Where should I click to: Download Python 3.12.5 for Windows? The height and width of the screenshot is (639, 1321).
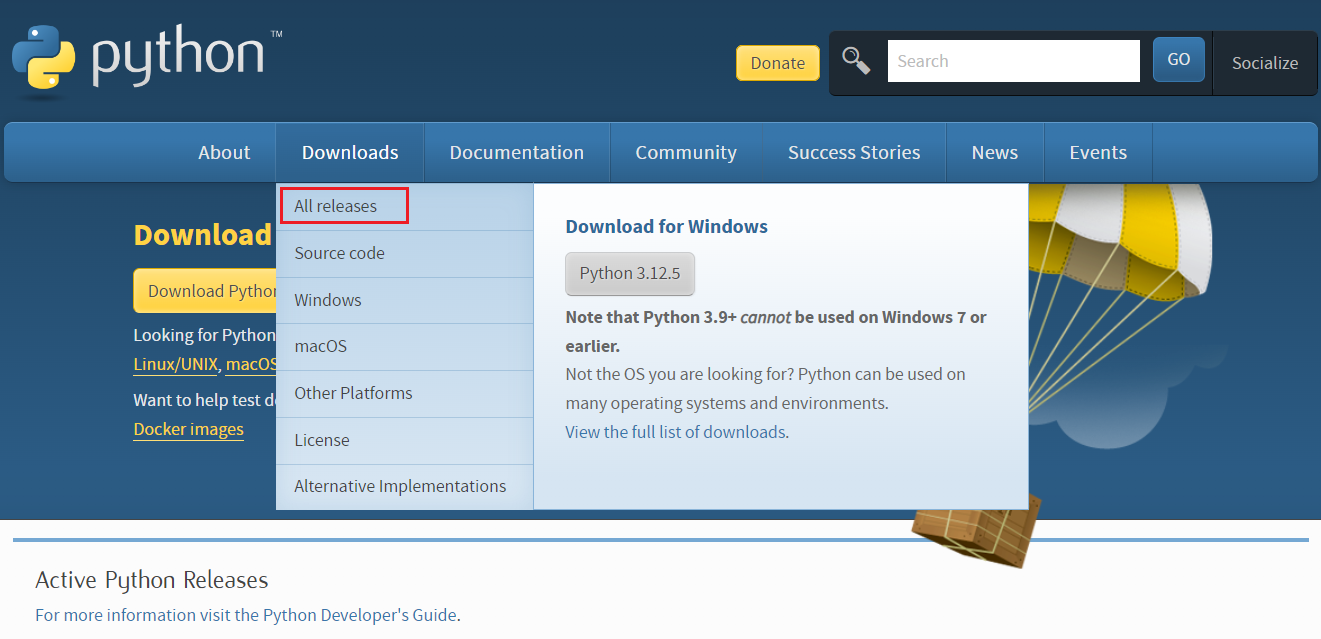coord(629,274)
